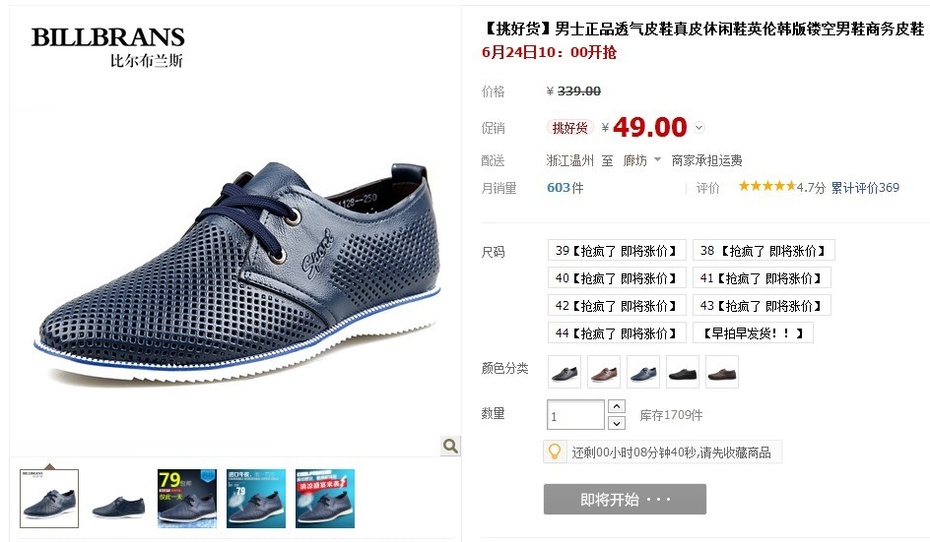Show the thumbnail with the 79 price tag

[187, 499]
